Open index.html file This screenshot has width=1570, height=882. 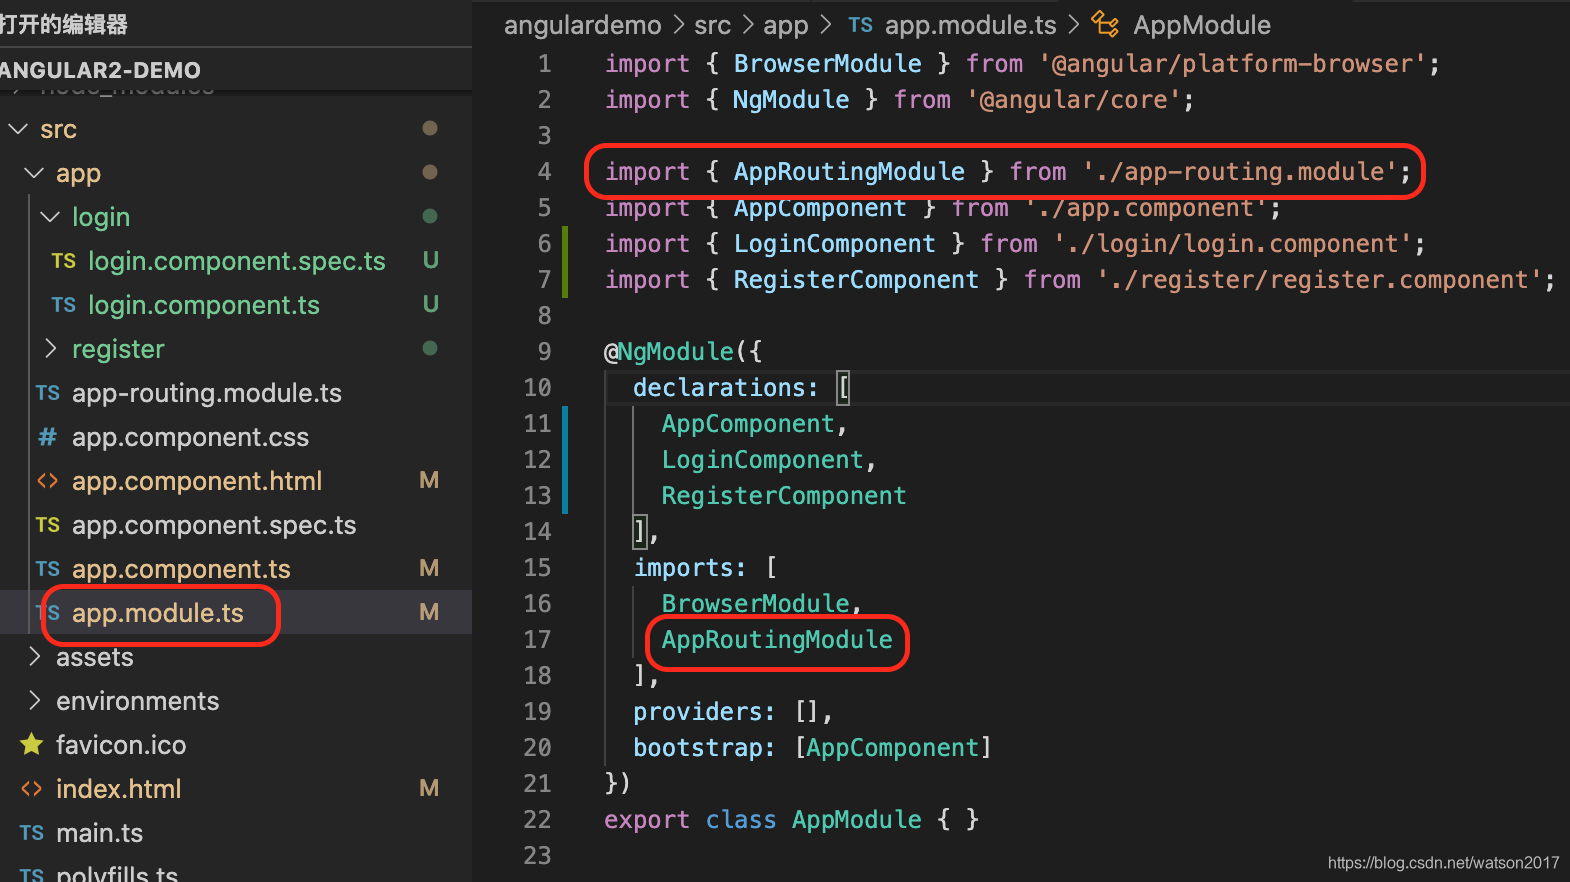pyautogui.click(x=119, y=789)
